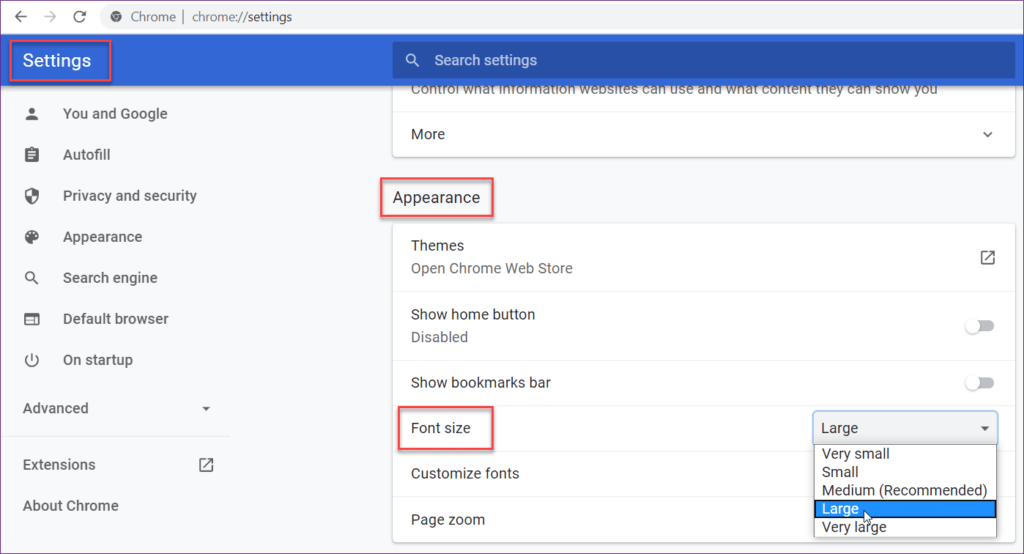Click the external-link icon for Themes
This screenshot has height=554, width=1024.
coord(987,257)
